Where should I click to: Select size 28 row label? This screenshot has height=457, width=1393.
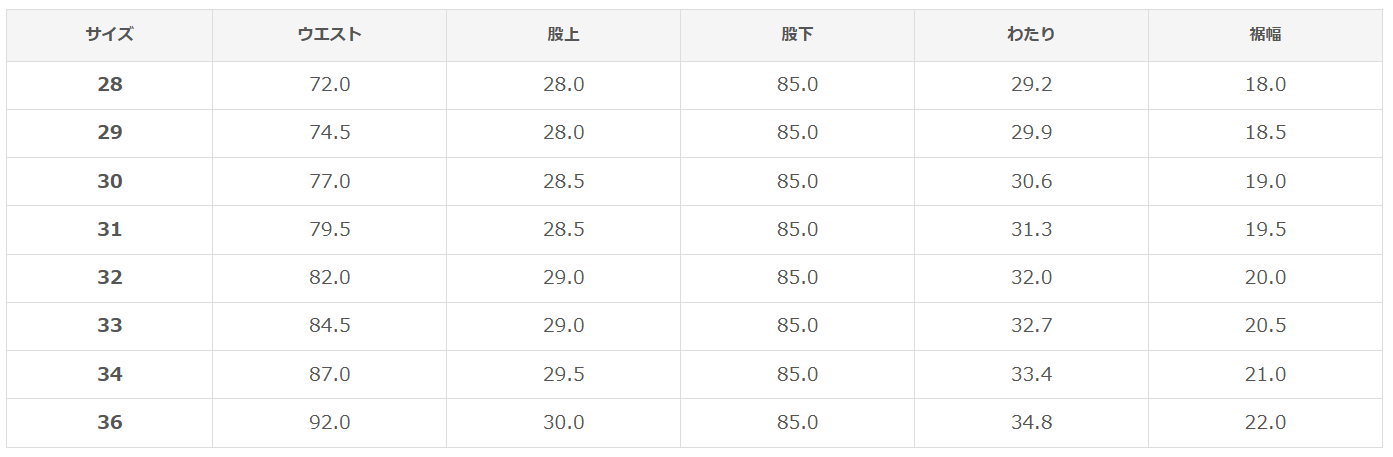(x=110, y=85)
